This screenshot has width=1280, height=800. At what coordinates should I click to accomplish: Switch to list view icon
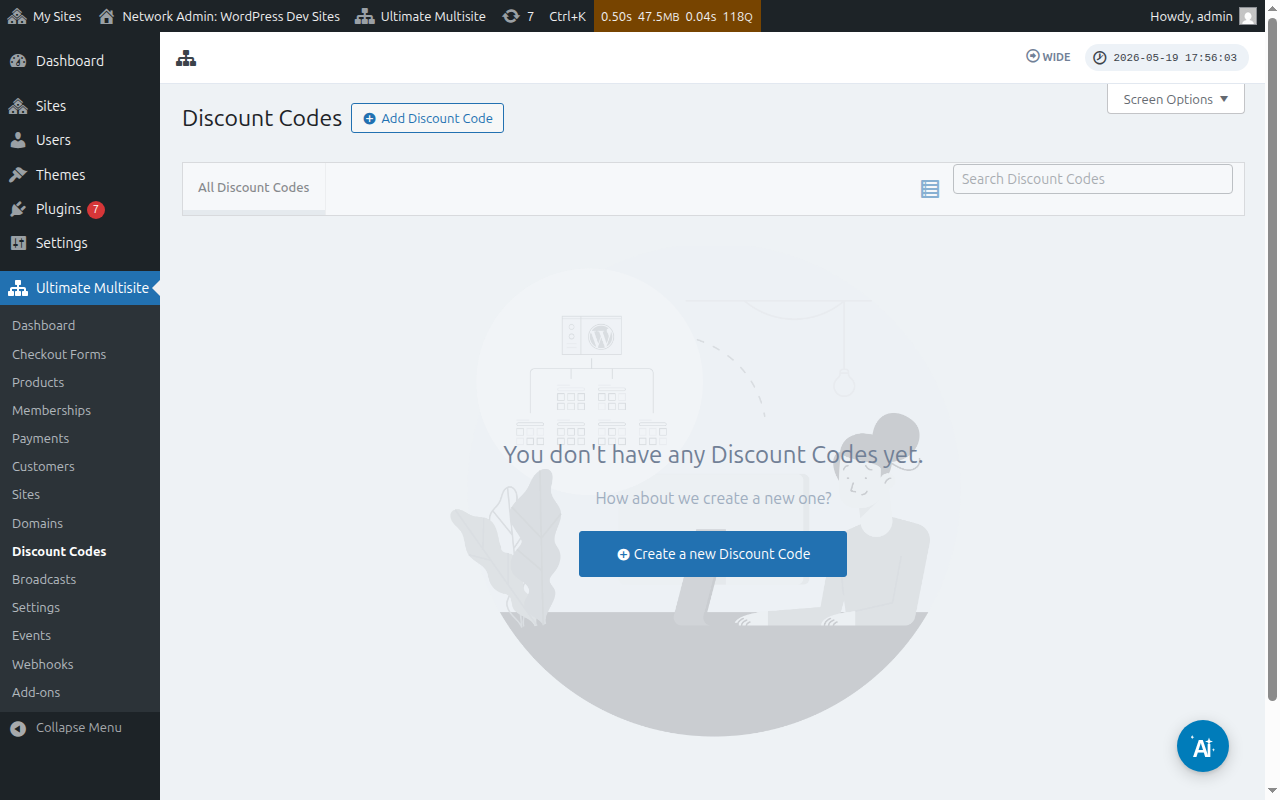pyautogui.click(x=930, y=189)
